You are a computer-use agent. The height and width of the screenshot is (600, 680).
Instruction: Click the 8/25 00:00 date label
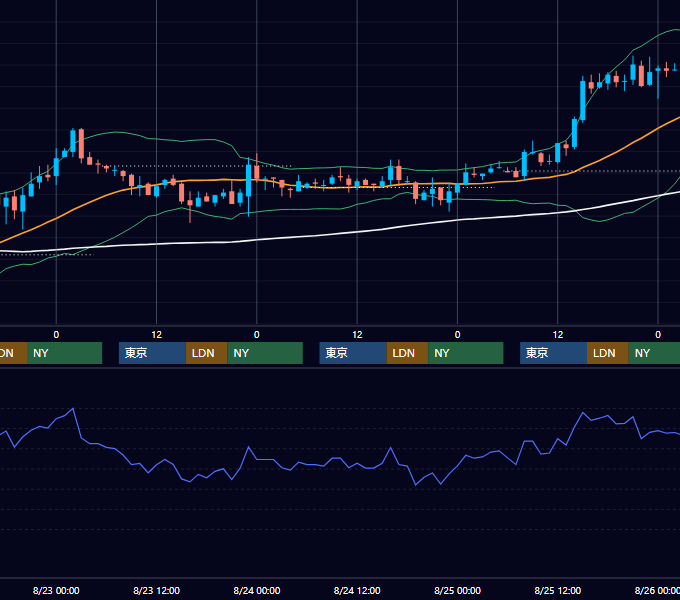[x=458, y=590]
